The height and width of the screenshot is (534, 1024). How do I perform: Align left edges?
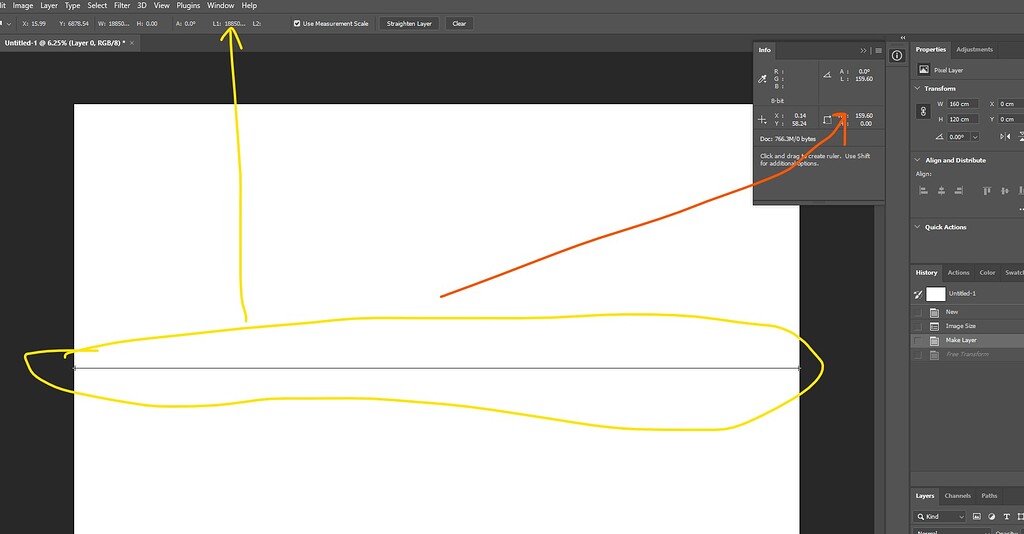pyautogui.click(x=923, y=191)
